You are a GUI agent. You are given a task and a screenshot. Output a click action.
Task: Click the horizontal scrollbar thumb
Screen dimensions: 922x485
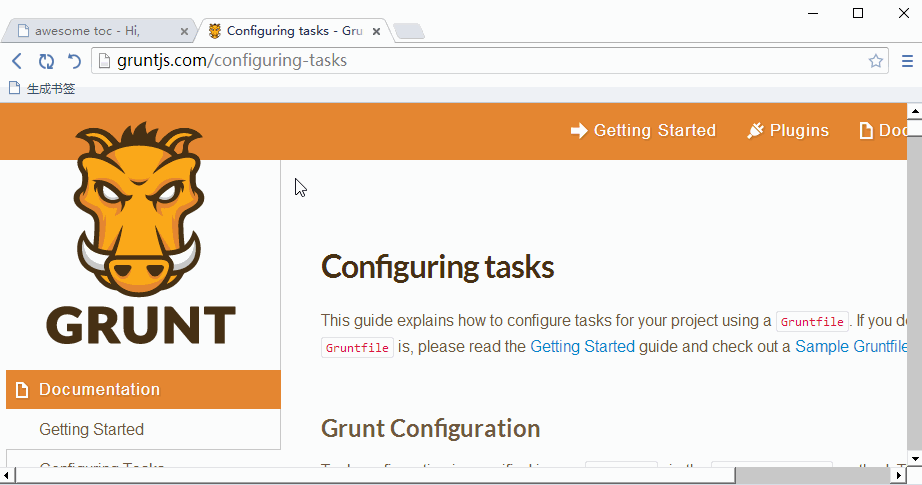375,475
